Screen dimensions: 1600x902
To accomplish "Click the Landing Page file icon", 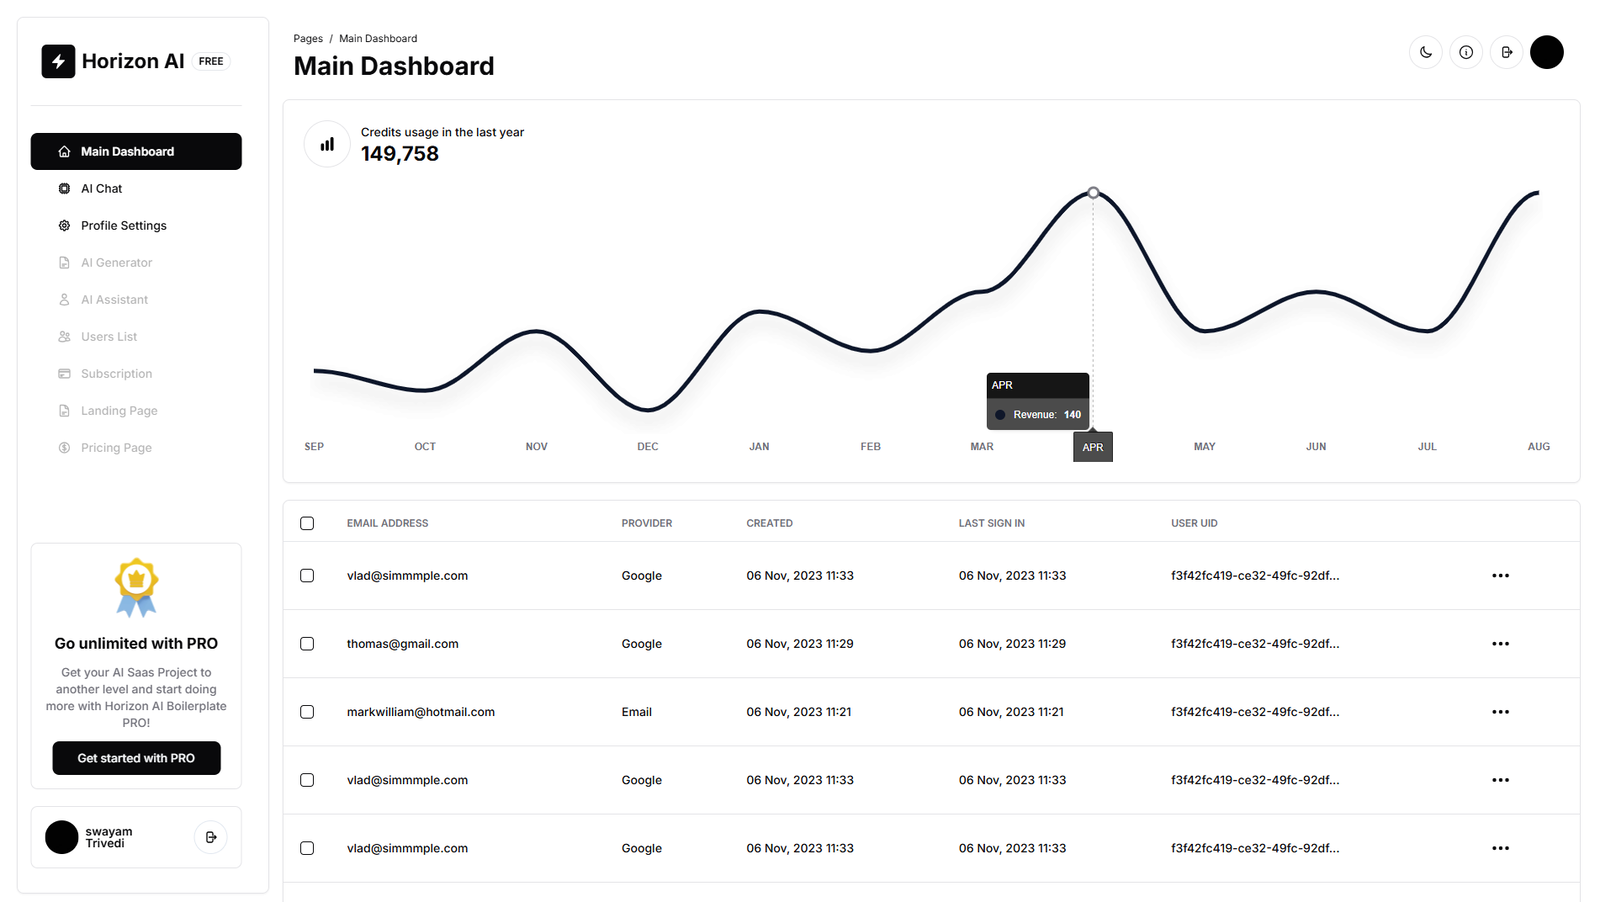I will pyautogui.click(x=64, y=411).
